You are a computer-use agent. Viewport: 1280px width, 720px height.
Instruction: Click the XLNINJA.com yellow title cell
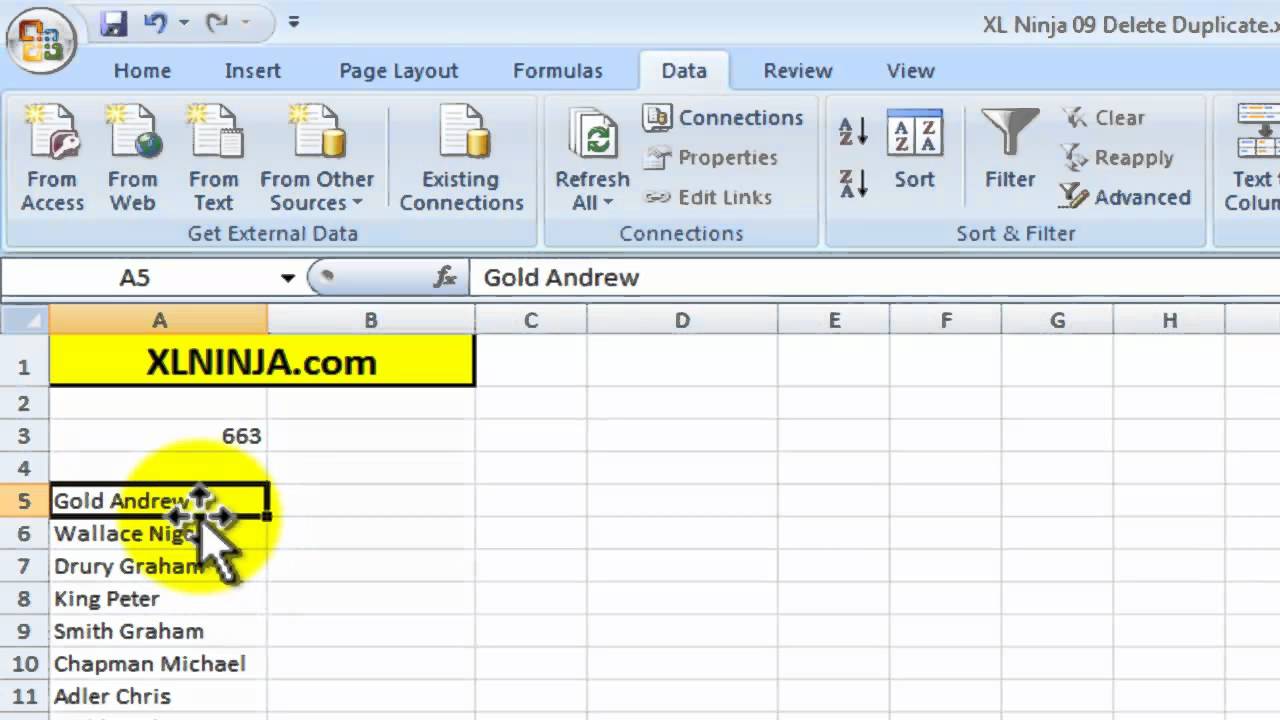[x=262, y=361]
